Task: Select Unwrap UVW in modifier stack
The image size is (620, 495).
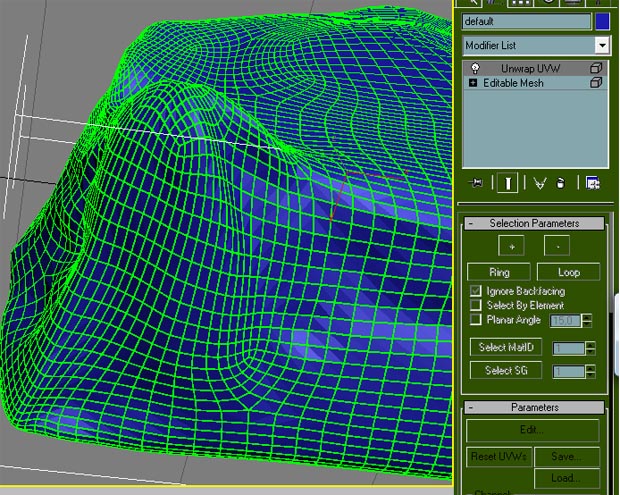Action: [x=530, y=68]
